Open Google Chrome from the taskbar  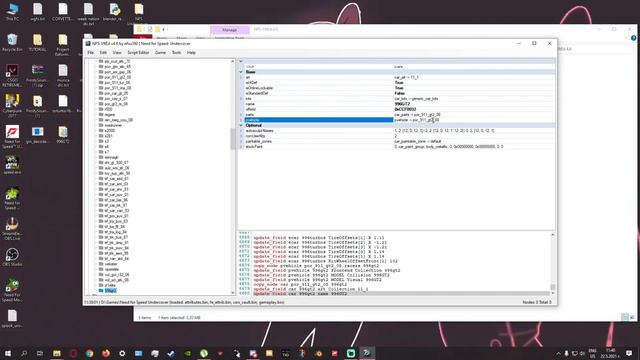(89, 353)
